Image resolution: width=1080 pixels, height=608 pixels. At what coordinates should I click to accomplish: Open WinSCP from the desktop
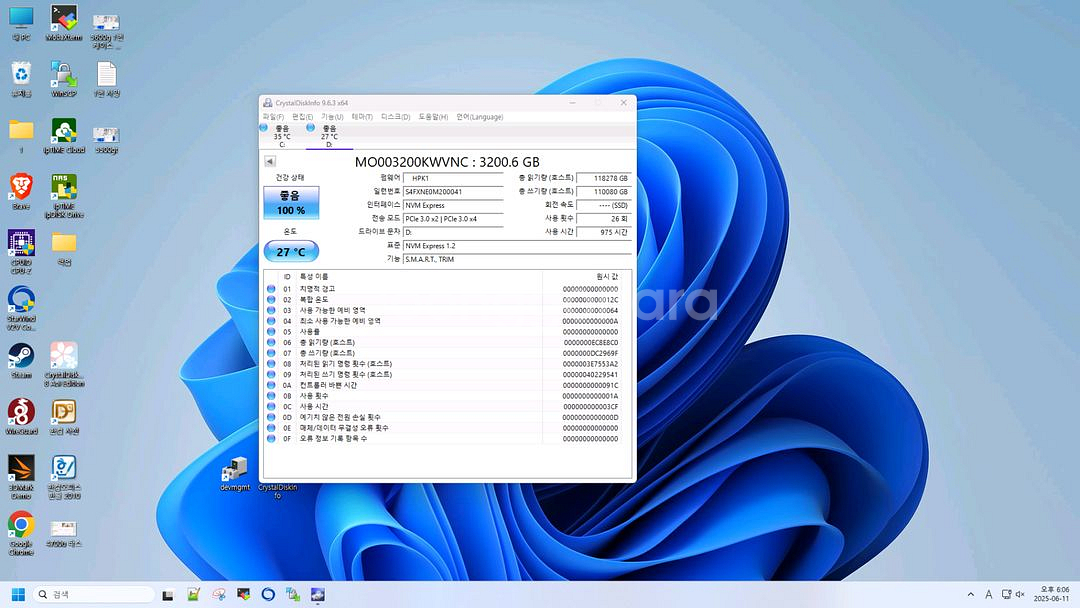coord(63,75)
